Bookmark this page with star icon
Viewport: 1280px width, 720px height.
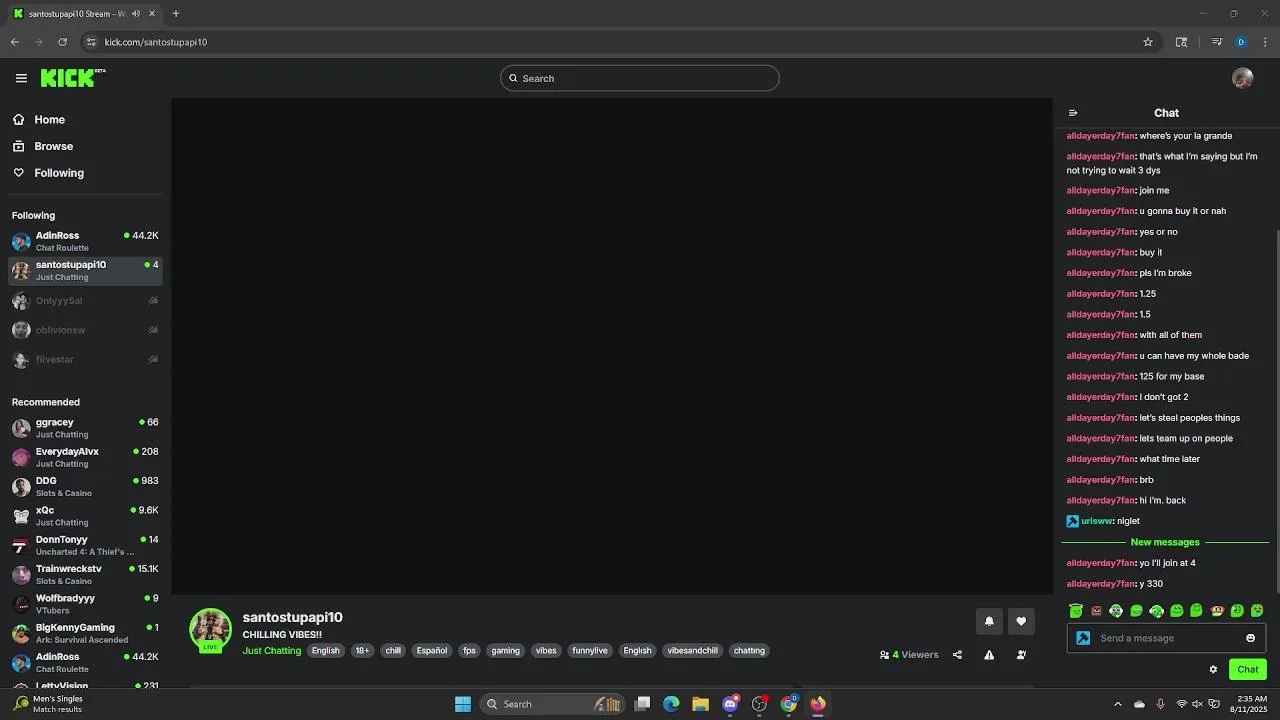coord(1148,42)
